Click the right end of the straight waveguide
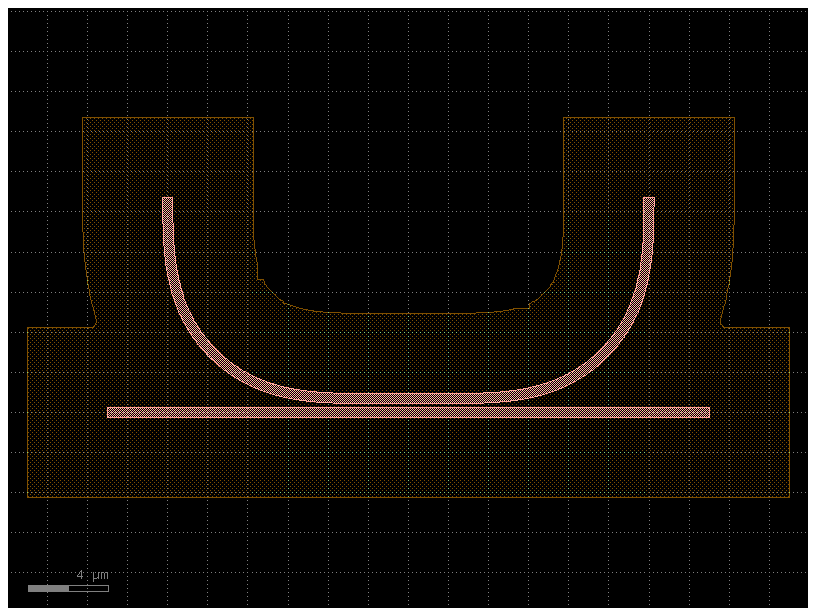The image size is (816, 616). [x=706, y=412]
